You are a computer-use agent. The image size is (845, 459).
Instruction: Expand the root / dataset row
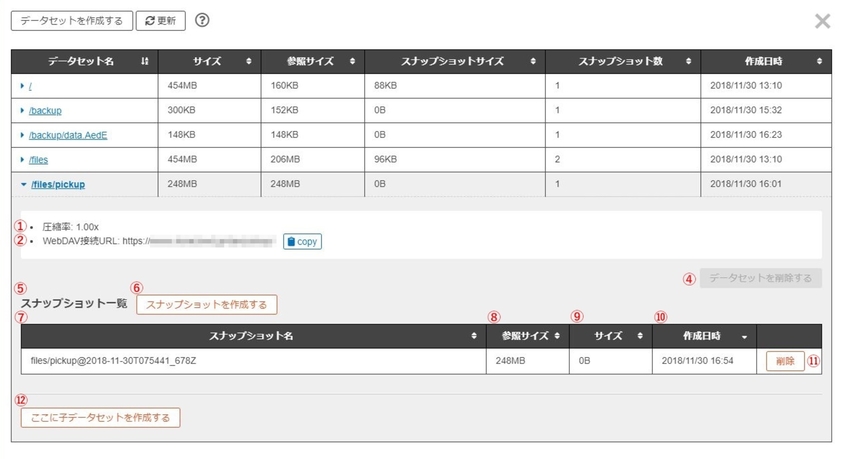(x=22, y=86)
